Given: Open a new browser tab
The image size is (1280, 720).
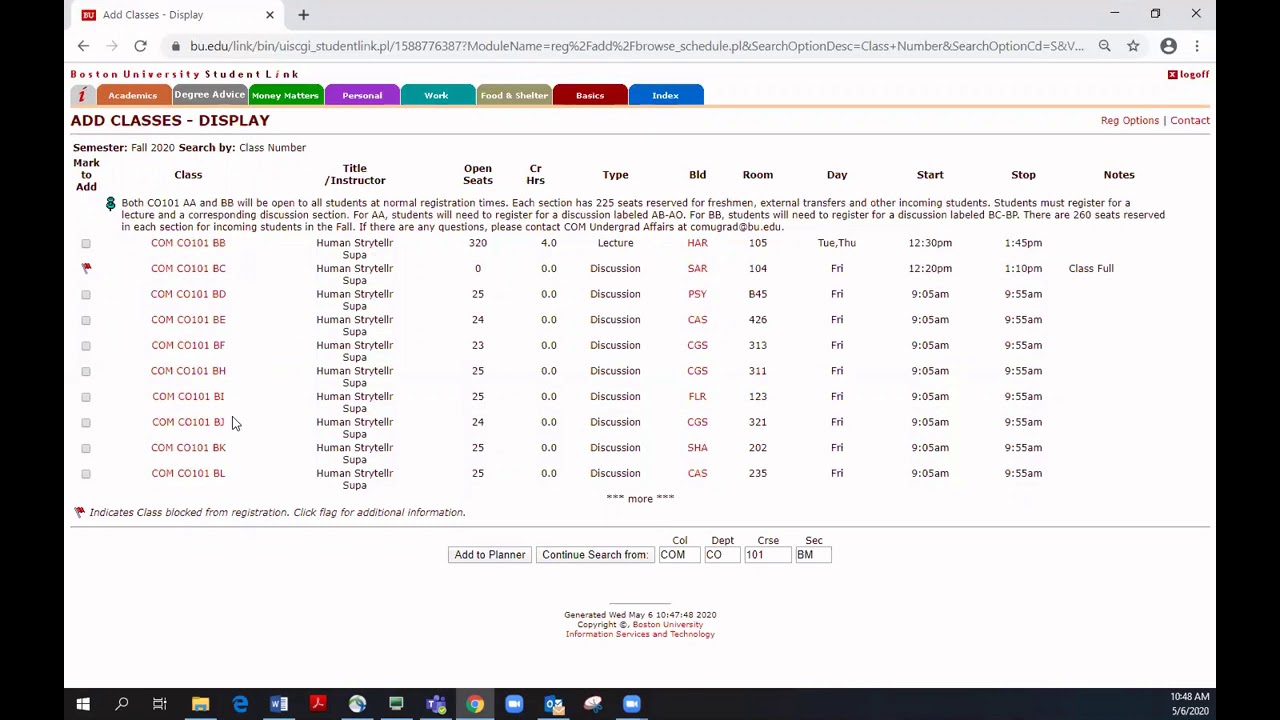Looking at the screenshot, I should [x=303, y=15].
